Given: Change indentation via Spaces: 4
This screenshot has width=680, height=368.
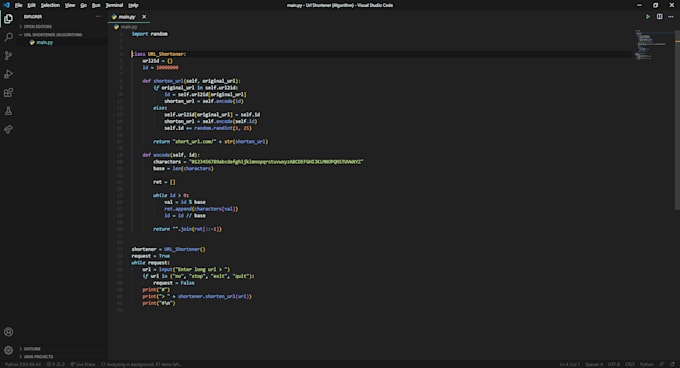Looking at the screenshot, I should [594, 364].
